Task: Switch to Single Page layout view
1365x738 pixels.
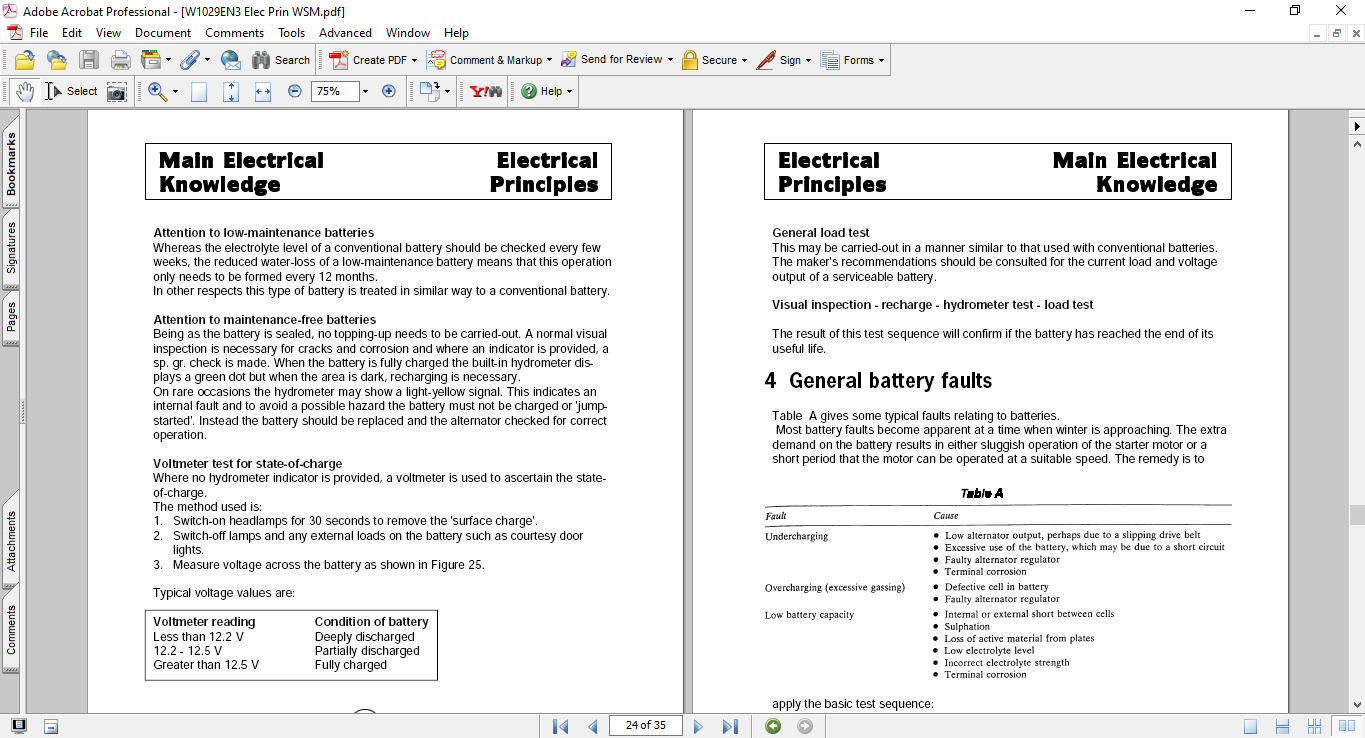Action: 1251,726
